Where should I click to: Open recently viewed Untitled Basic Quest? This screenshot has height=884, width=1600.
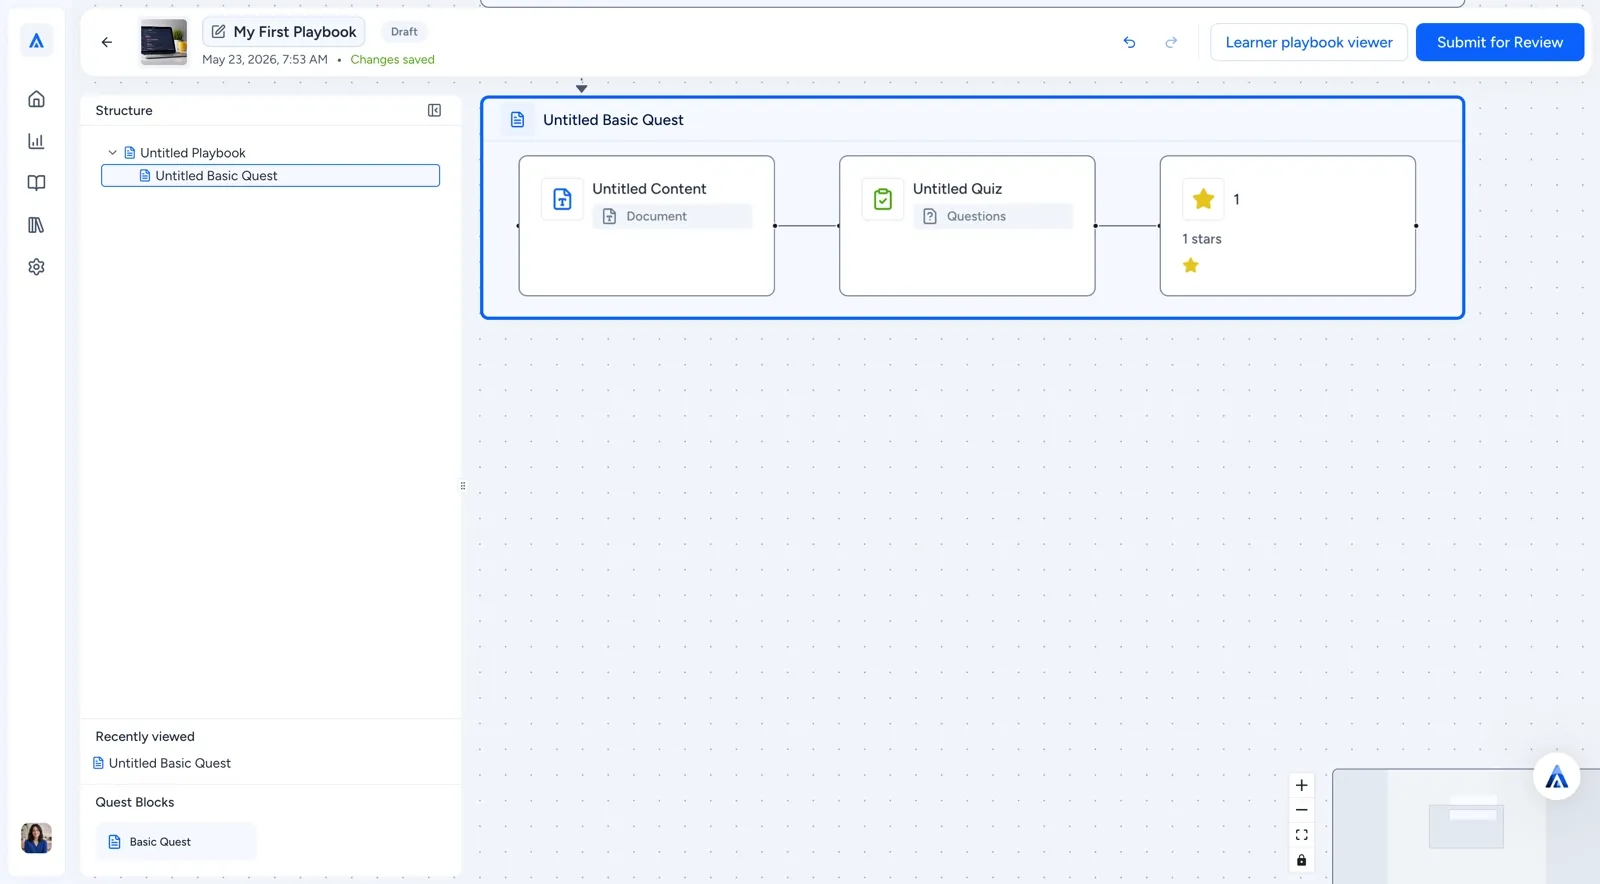pyautogui.click(x=162, y=763)
